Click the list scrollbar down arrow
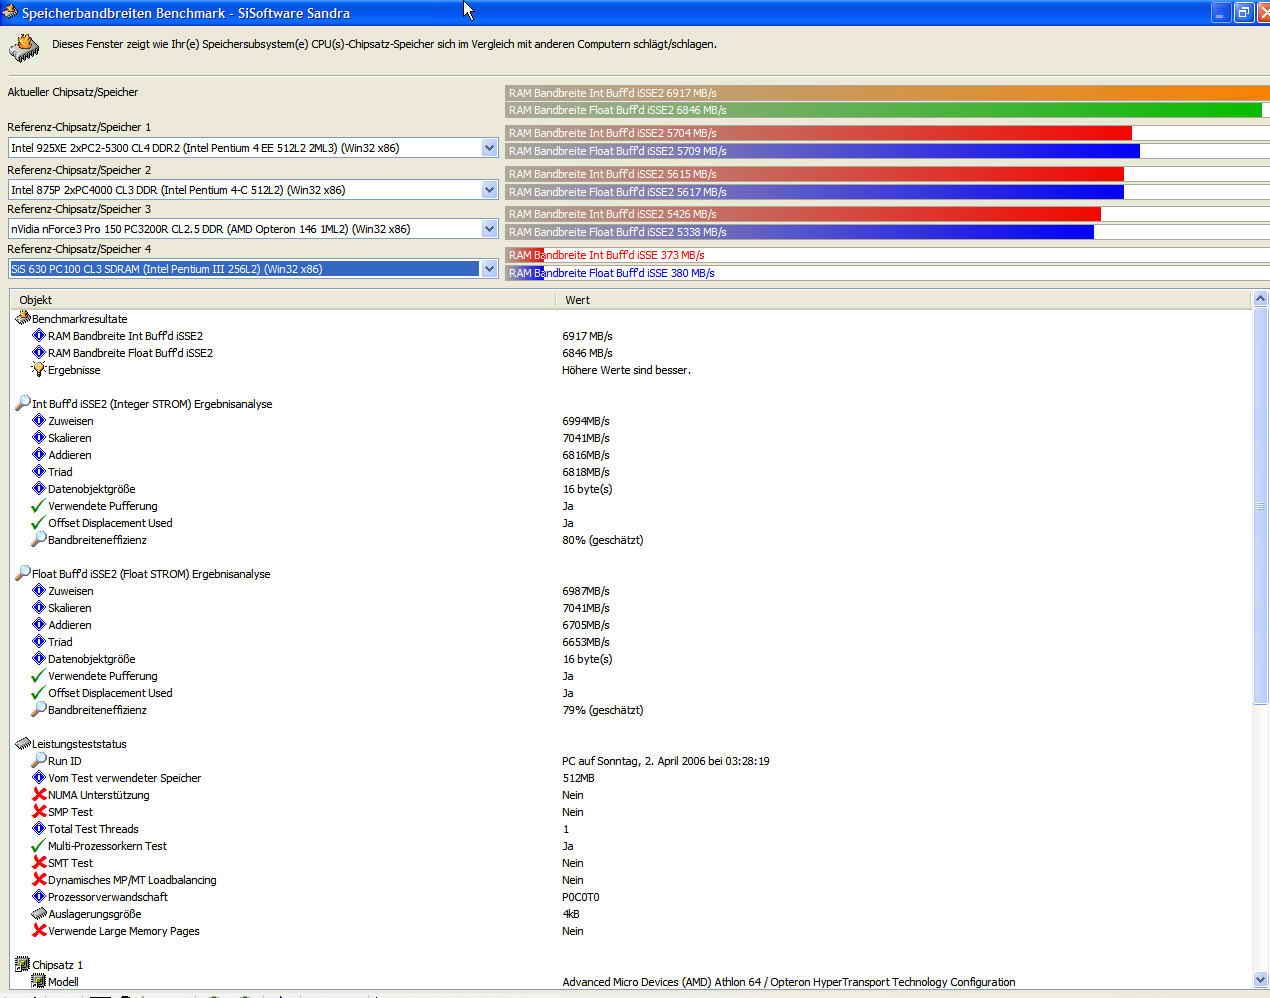 [x=1260, y=980]
